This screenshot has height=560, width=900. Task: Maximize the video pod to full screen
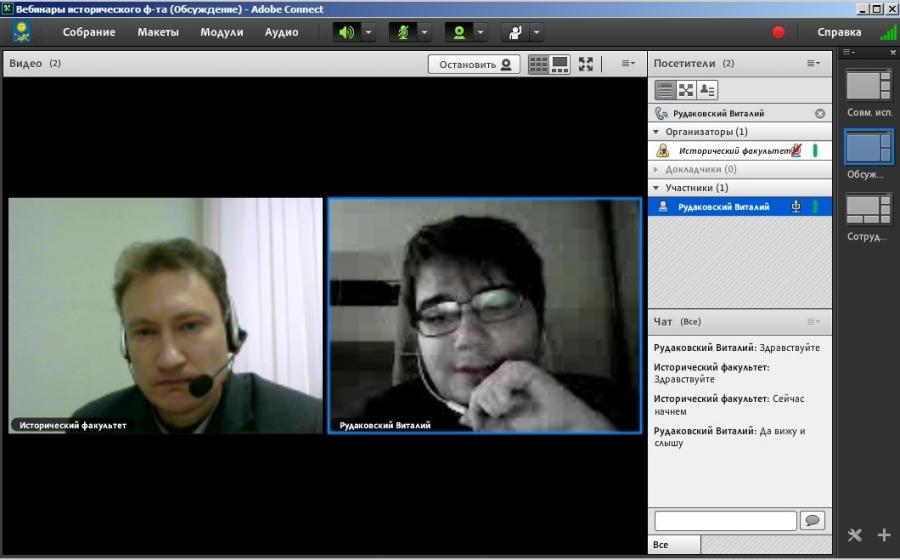tap(585, 64)
